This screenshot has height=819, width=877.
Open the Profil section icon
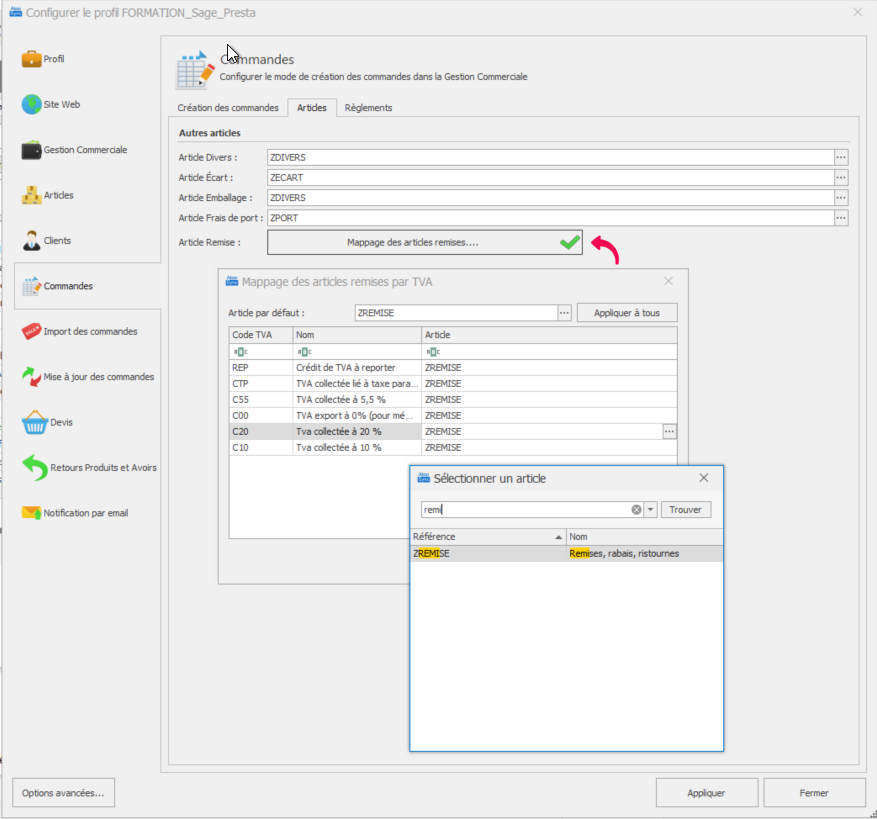pyautogui.click(x=31, y=59)
